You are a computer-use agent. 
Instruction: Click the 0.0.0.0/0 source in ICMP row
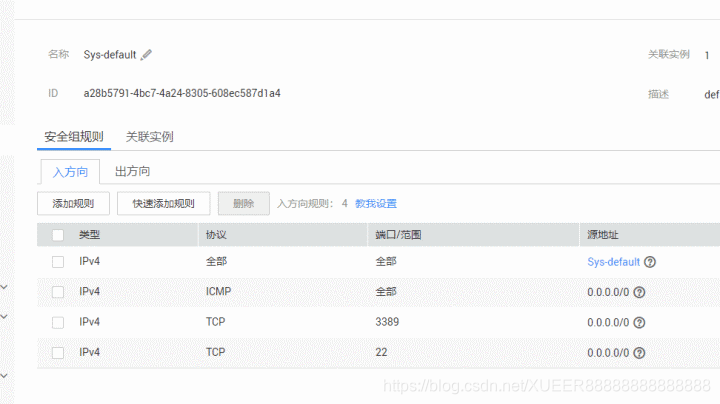(x=608, y=292)
